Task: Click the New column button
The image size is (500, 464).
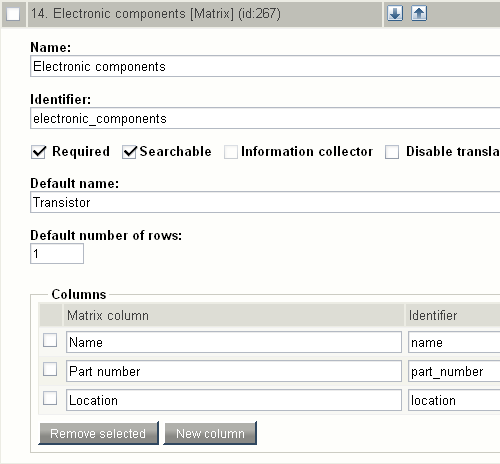Action: click(x=210, y=433)
